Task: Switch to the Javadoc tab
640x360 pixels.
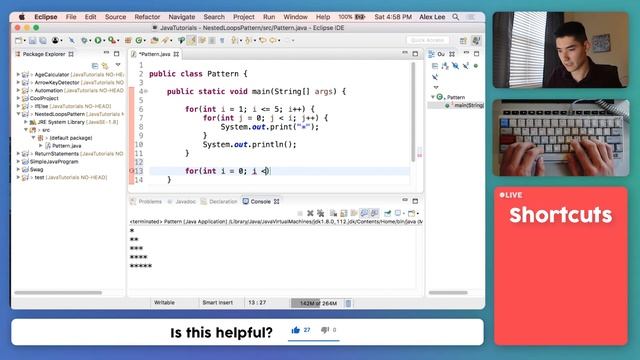Action: 182,202
